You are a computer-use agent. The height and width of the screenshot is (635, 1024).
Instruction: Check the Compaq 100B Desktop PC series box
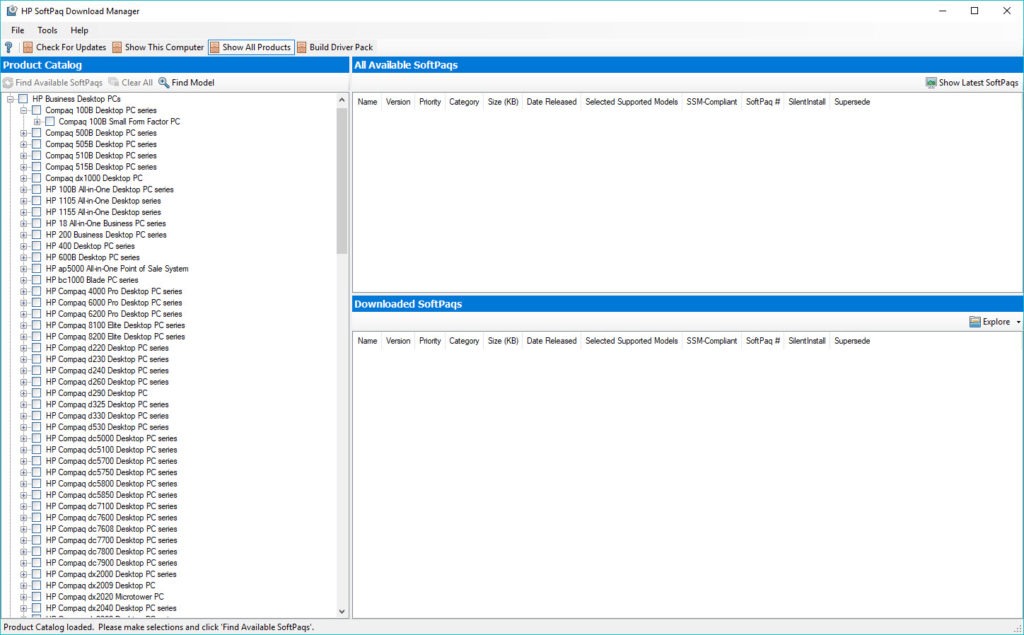(x=37, y=110)
